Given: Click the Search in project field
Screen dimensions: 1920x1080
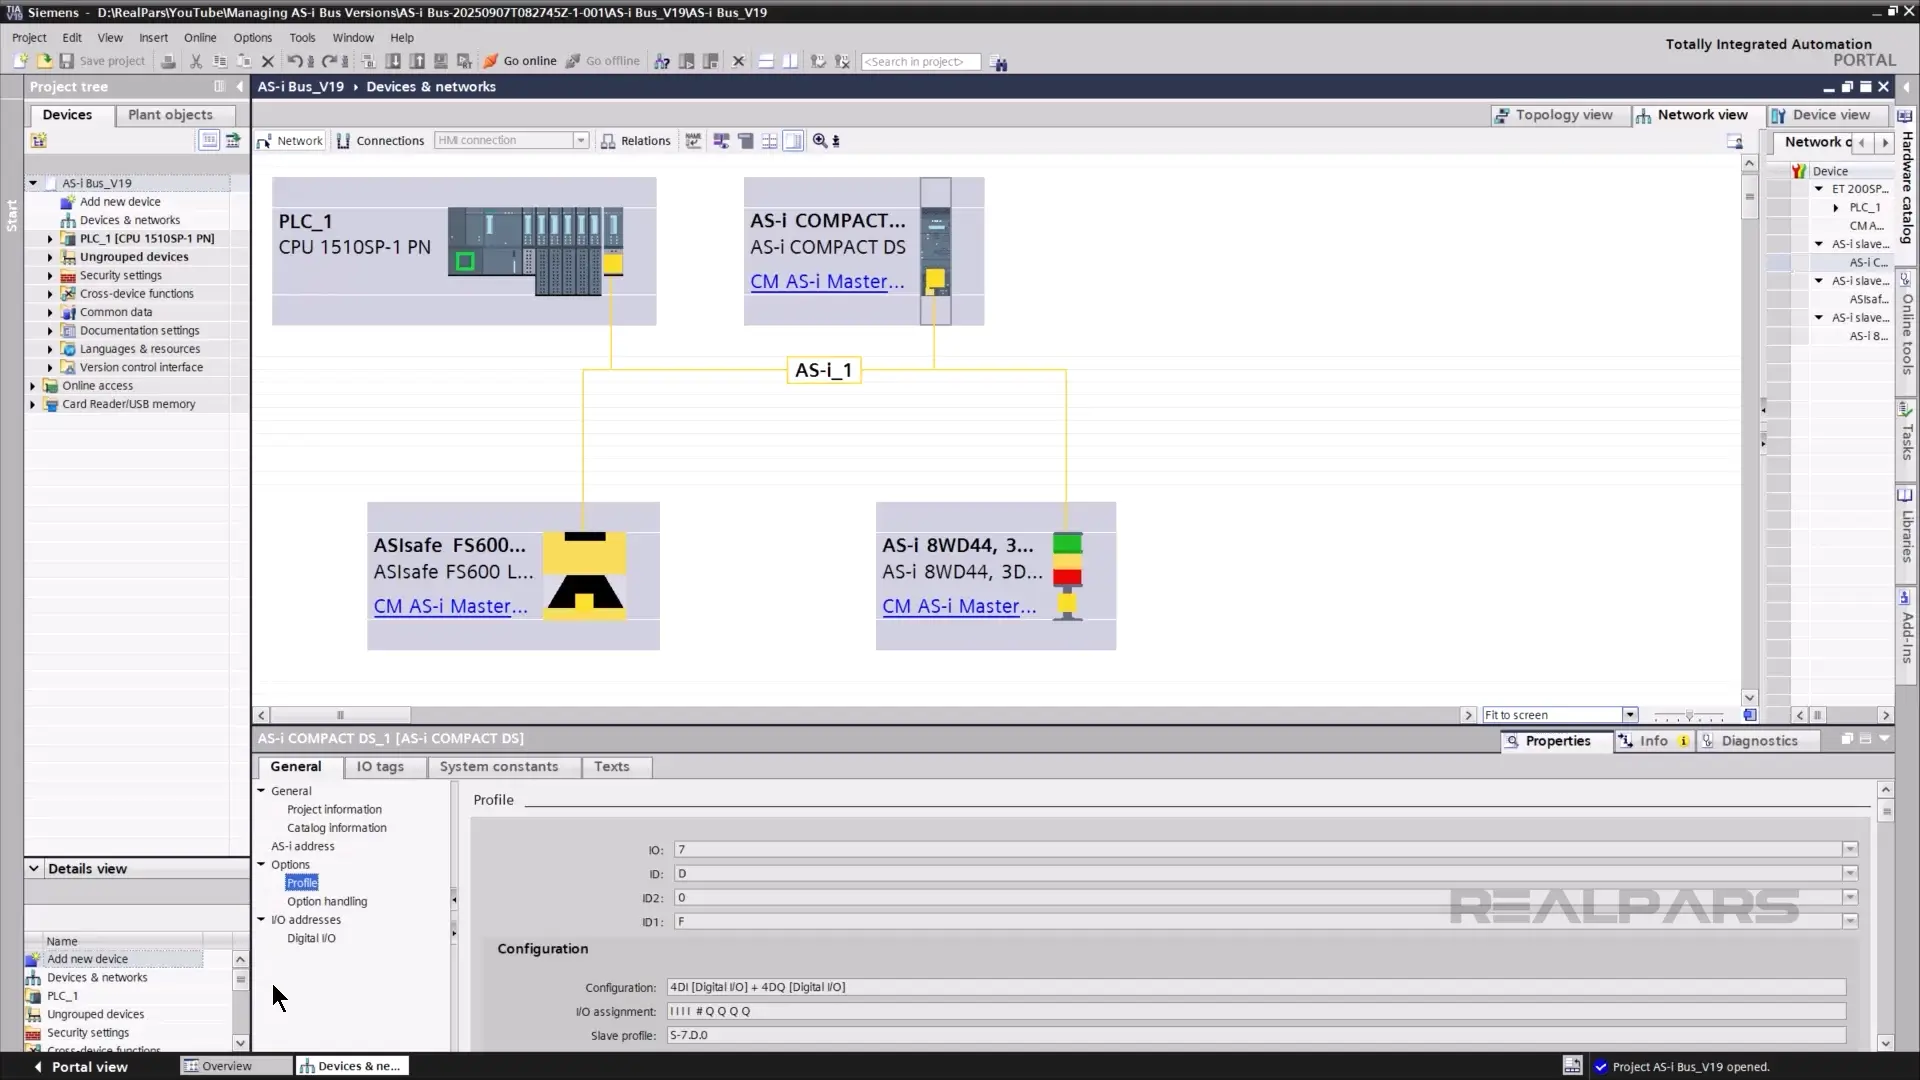Looking at the screenshot, I should coord(920,62).
